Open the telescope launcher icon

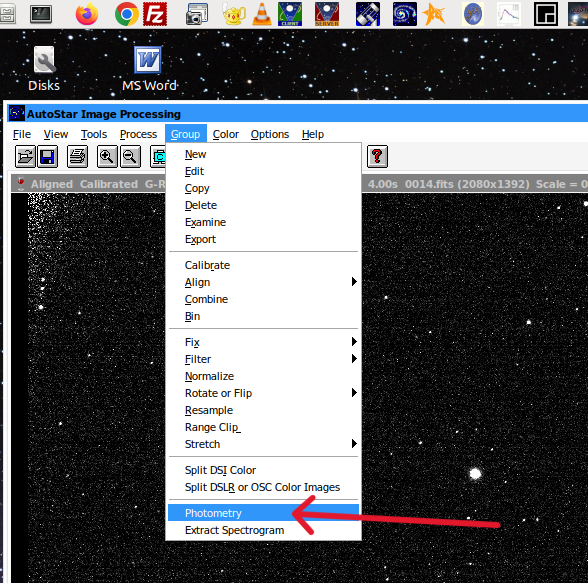pos(368,14)
